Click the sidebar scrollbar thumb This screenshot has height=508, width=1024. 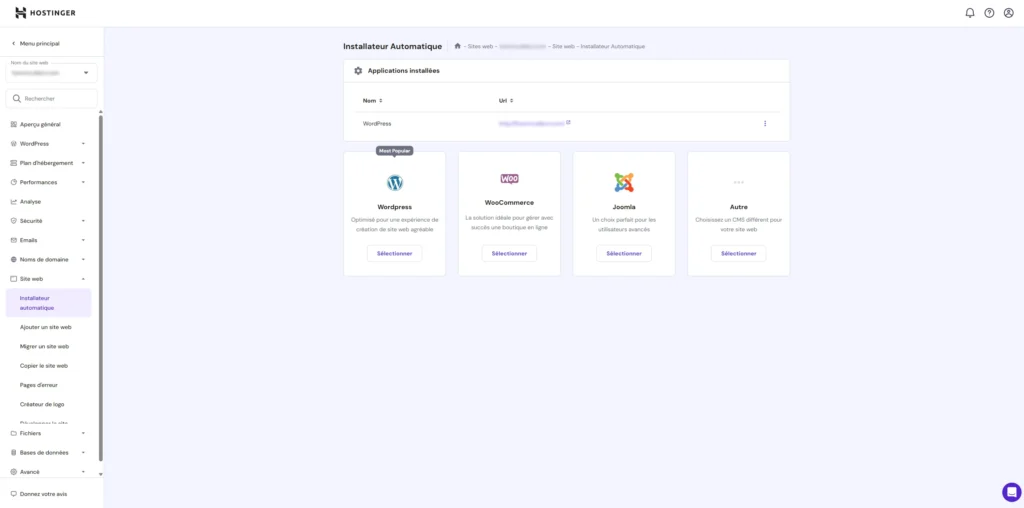pyautogui.click(x=101, y=287)
